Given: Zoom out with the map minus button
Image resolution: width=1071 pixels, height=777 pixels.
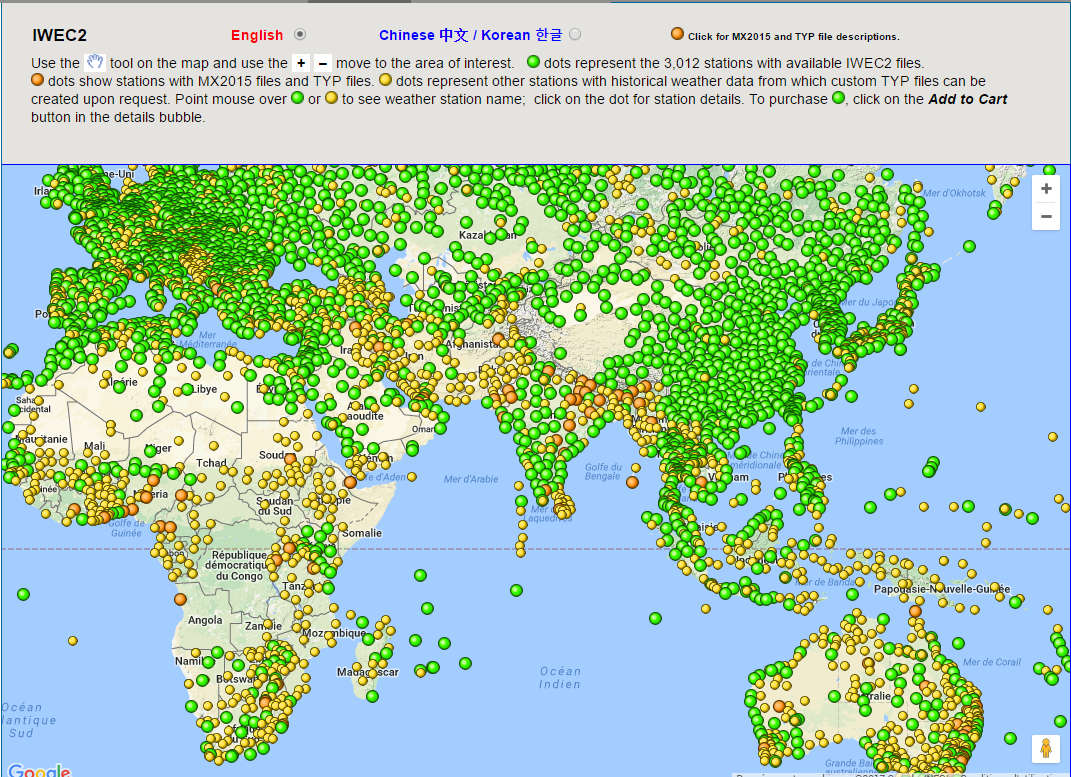Looking at the screenshot, I should coord(1046,216).
